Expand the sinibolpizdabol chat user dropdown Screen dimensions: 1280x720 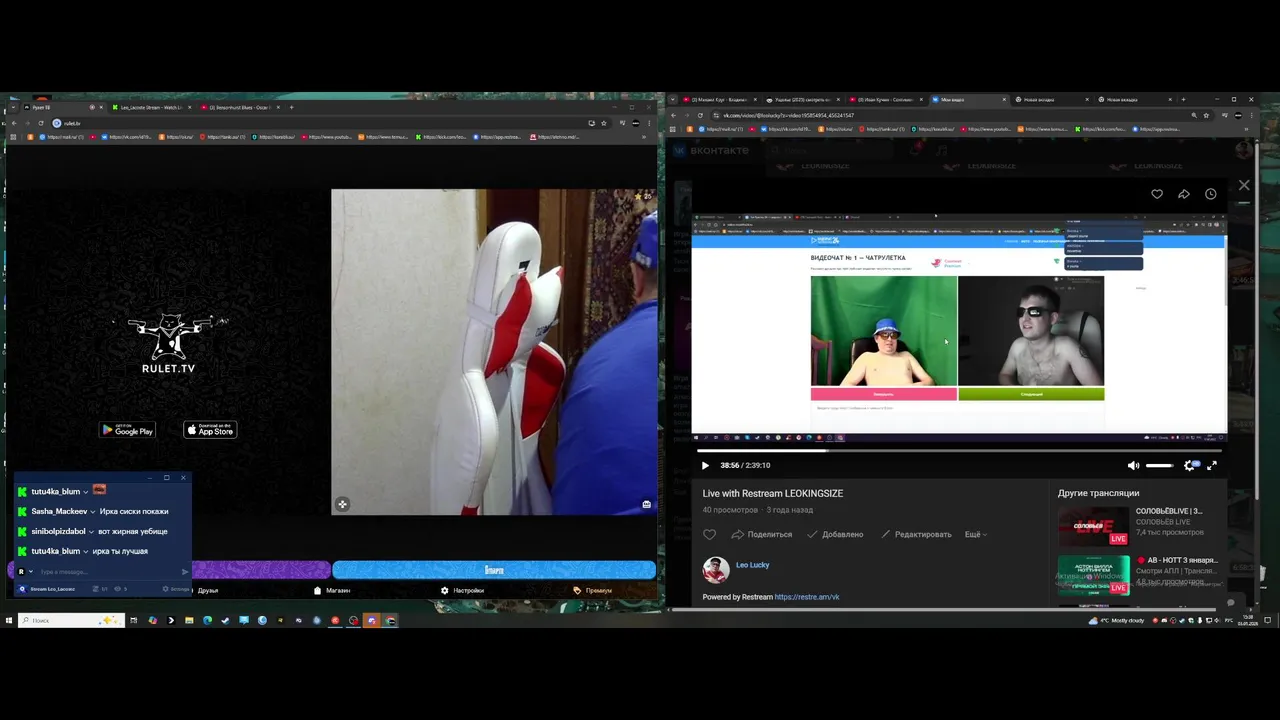coord(91,532)
